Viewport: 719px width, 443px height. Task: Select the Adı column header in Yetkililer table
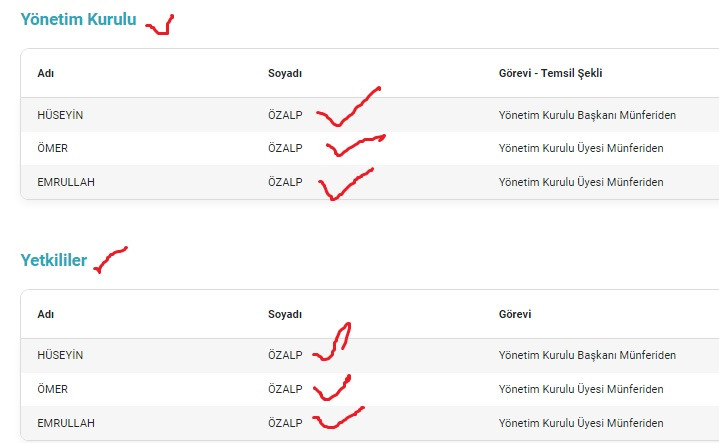pyautogui.click(x=45, y=314)
